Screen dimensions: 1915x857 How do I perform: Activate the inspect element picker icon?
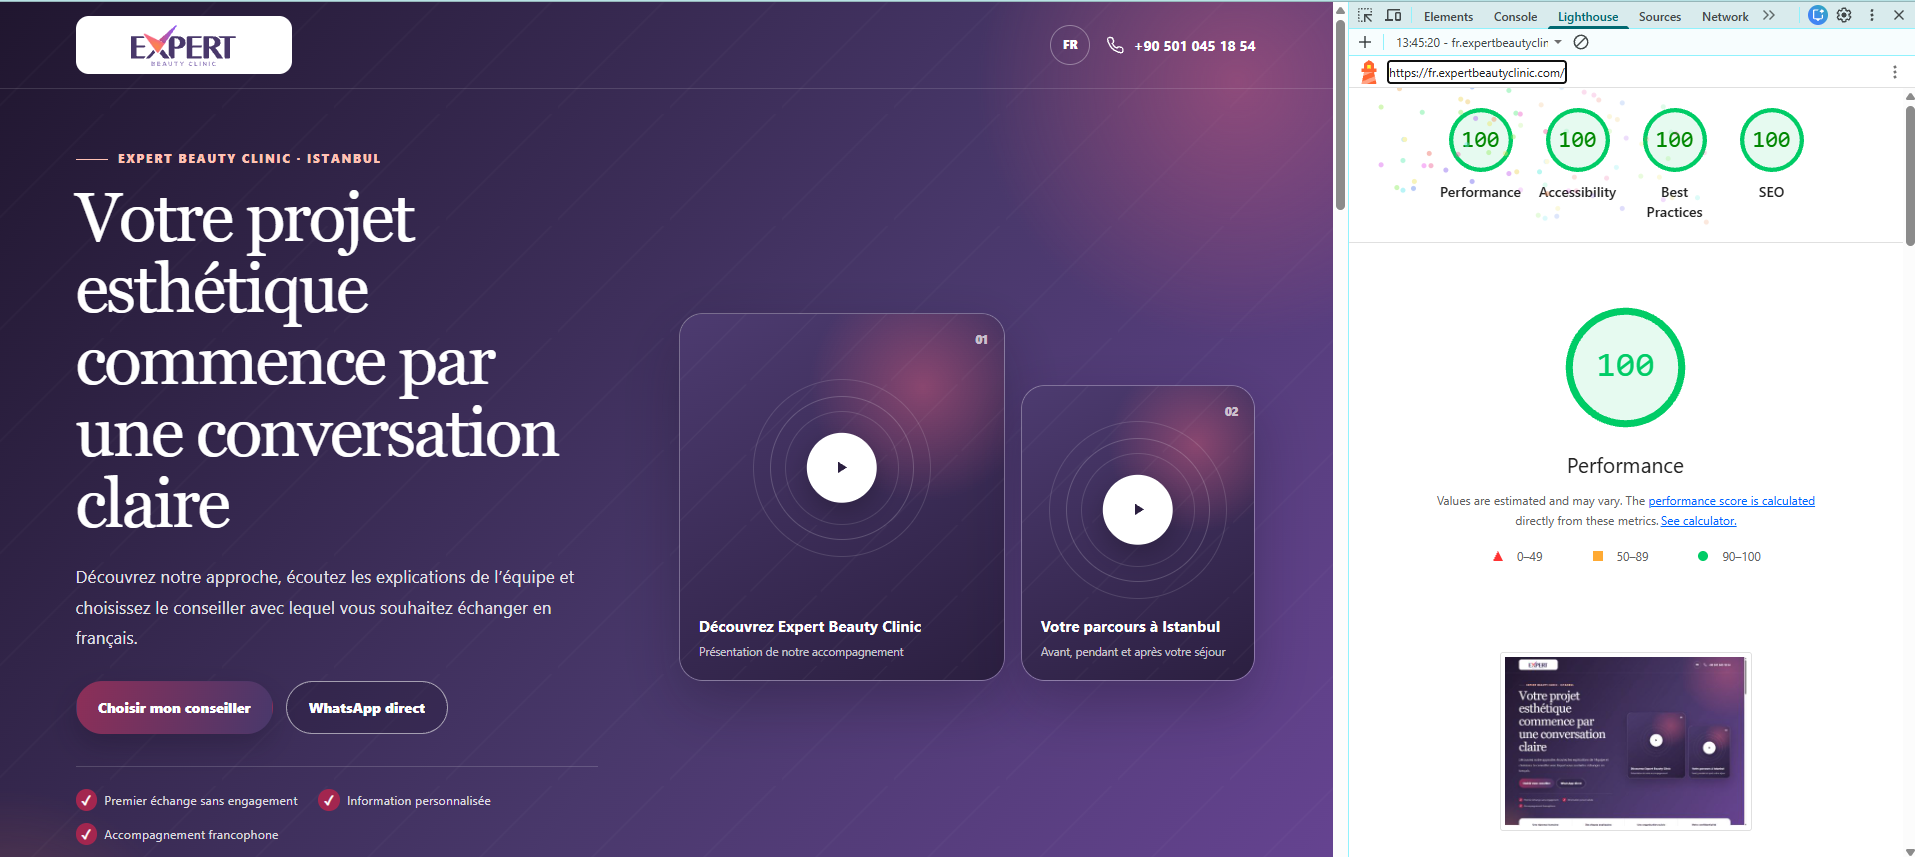point(1365,16)
